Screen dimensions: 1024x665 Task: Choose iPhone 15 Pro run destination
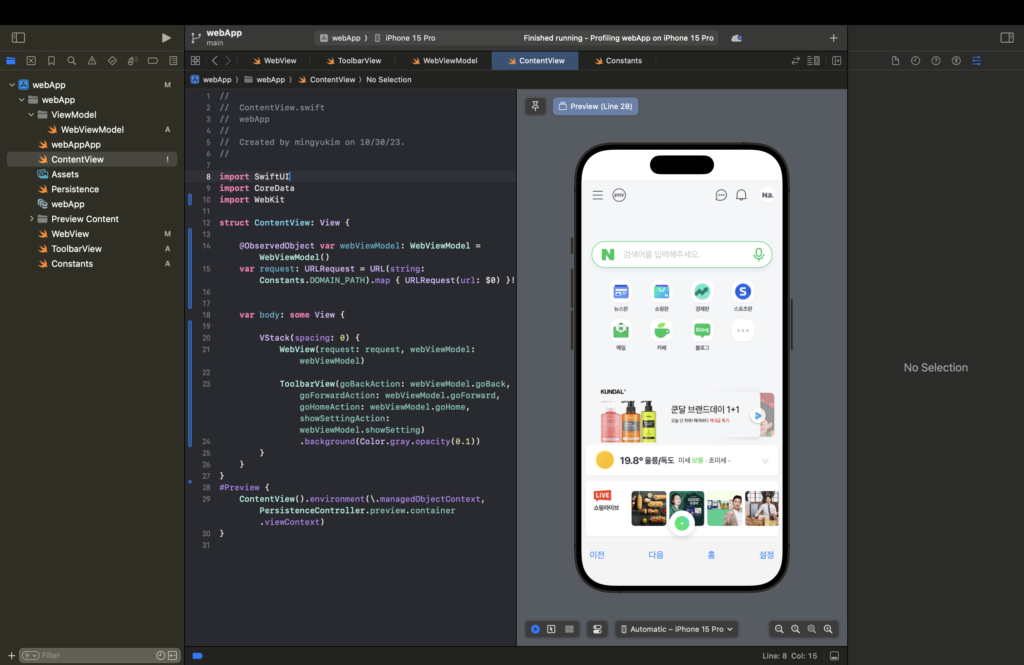404,38
